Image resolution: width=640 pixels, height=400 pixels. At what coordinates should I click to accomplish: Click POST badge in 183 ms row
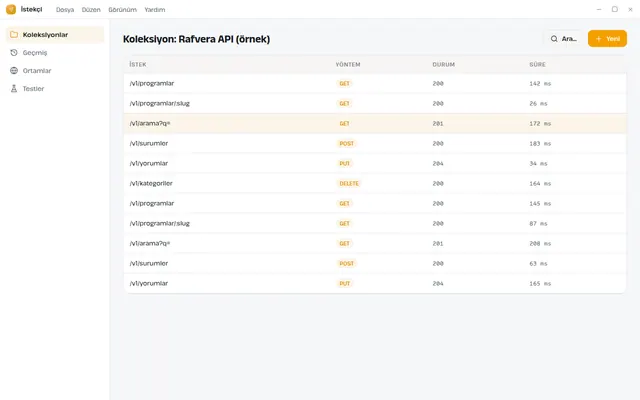347,143
